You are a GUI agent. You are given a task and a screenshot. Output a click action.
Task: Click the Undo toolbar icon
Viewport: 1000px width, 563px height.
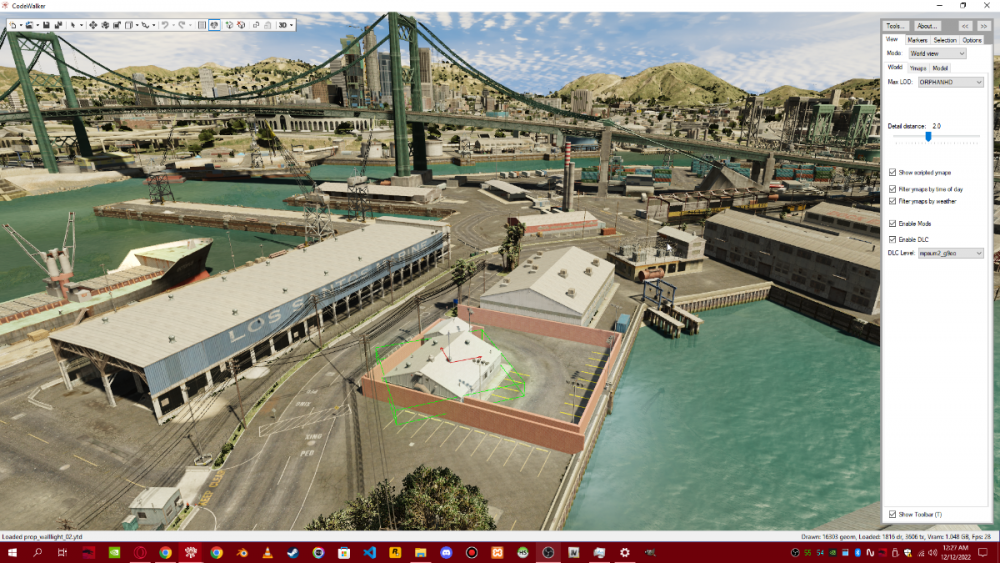pos(165,25)
